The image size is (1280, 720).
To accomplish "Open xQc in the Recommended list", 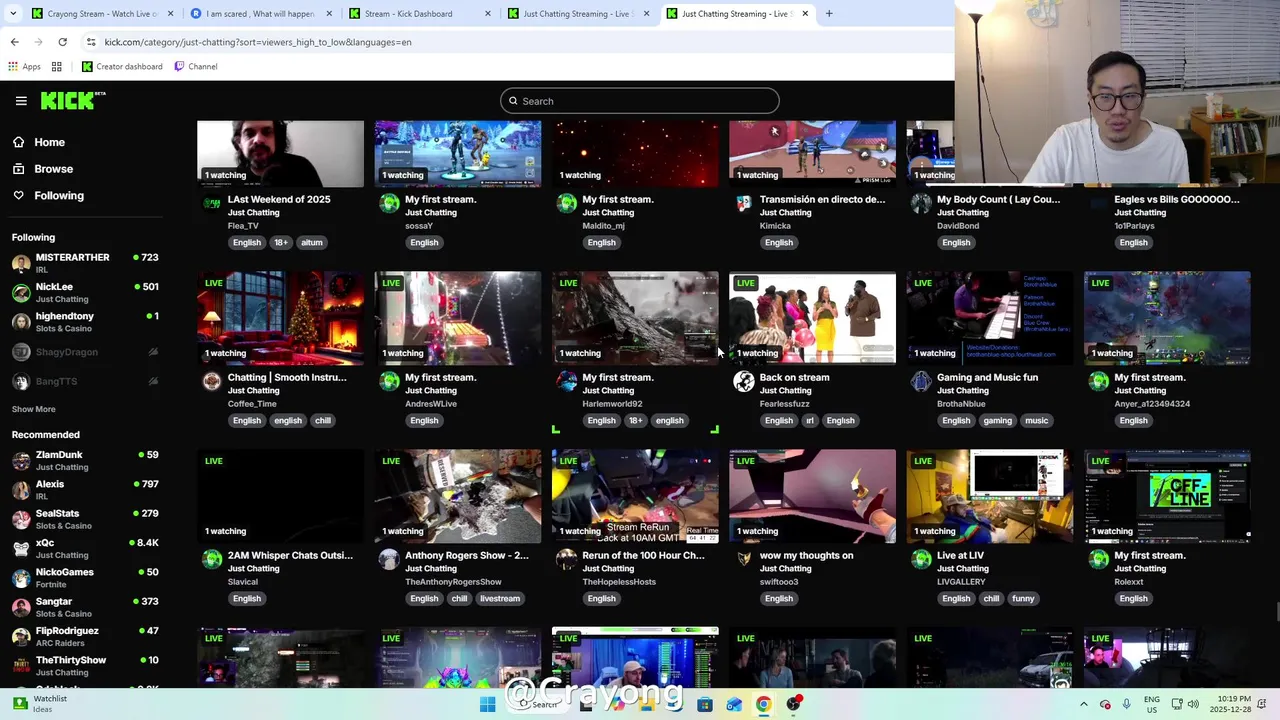I will 85,548.
